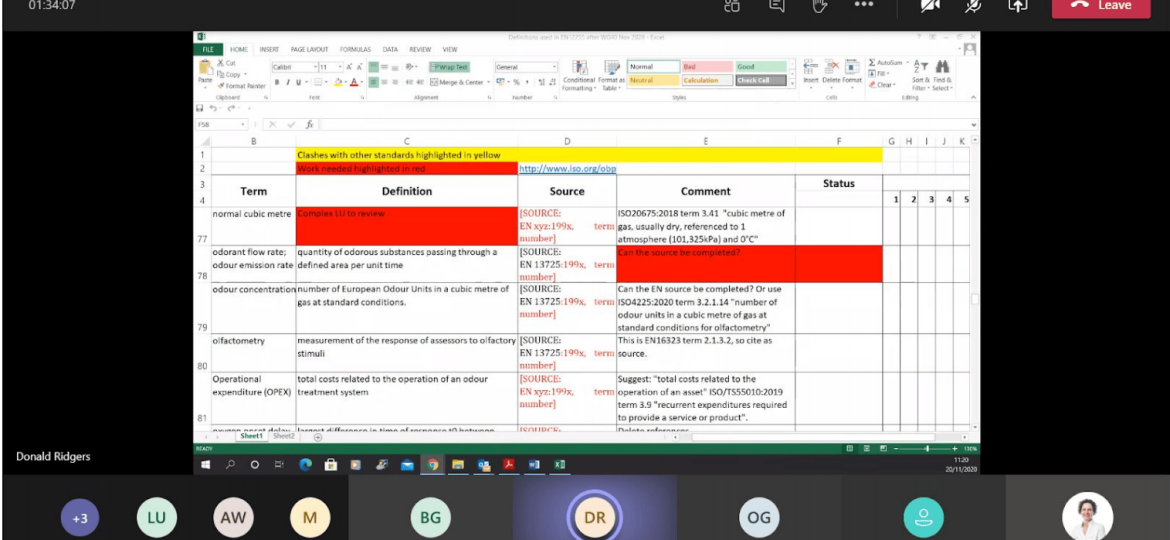Leave the meeting
1170x540 pixels.
[1101, 6]
